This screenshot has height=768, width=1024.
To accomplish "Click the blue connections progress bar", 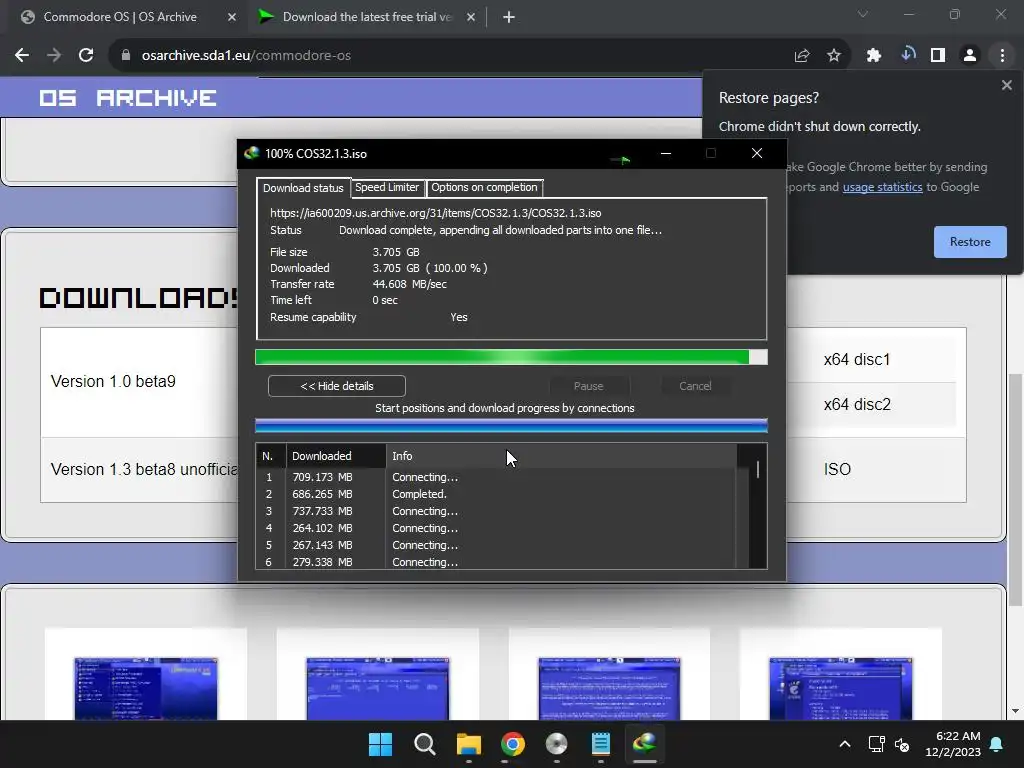I will (x=511, y=426).
